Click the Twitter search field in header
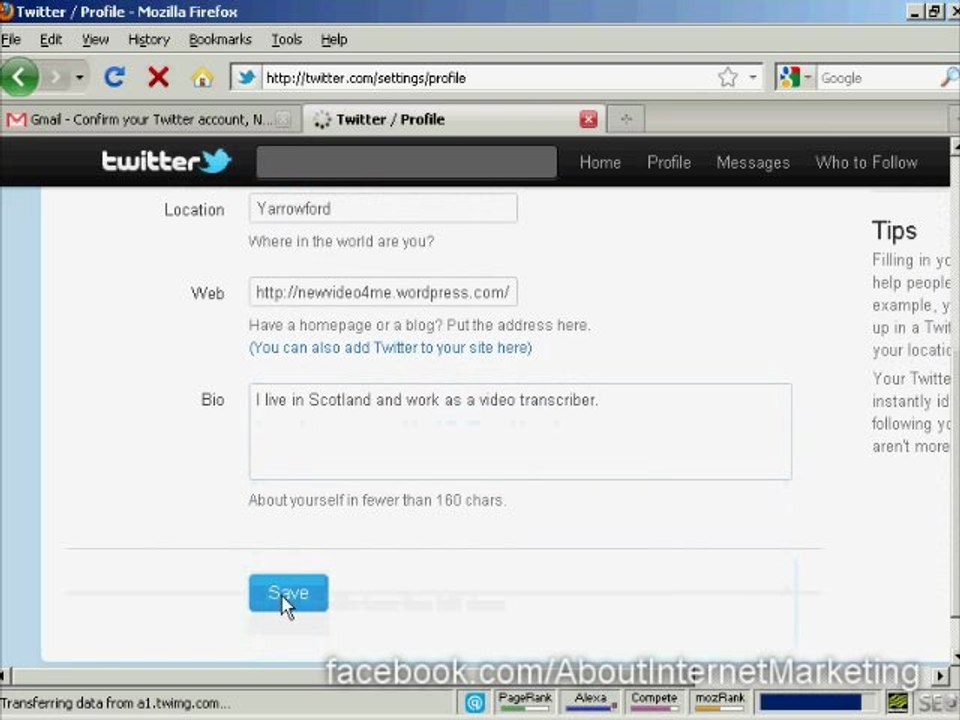 407,162
